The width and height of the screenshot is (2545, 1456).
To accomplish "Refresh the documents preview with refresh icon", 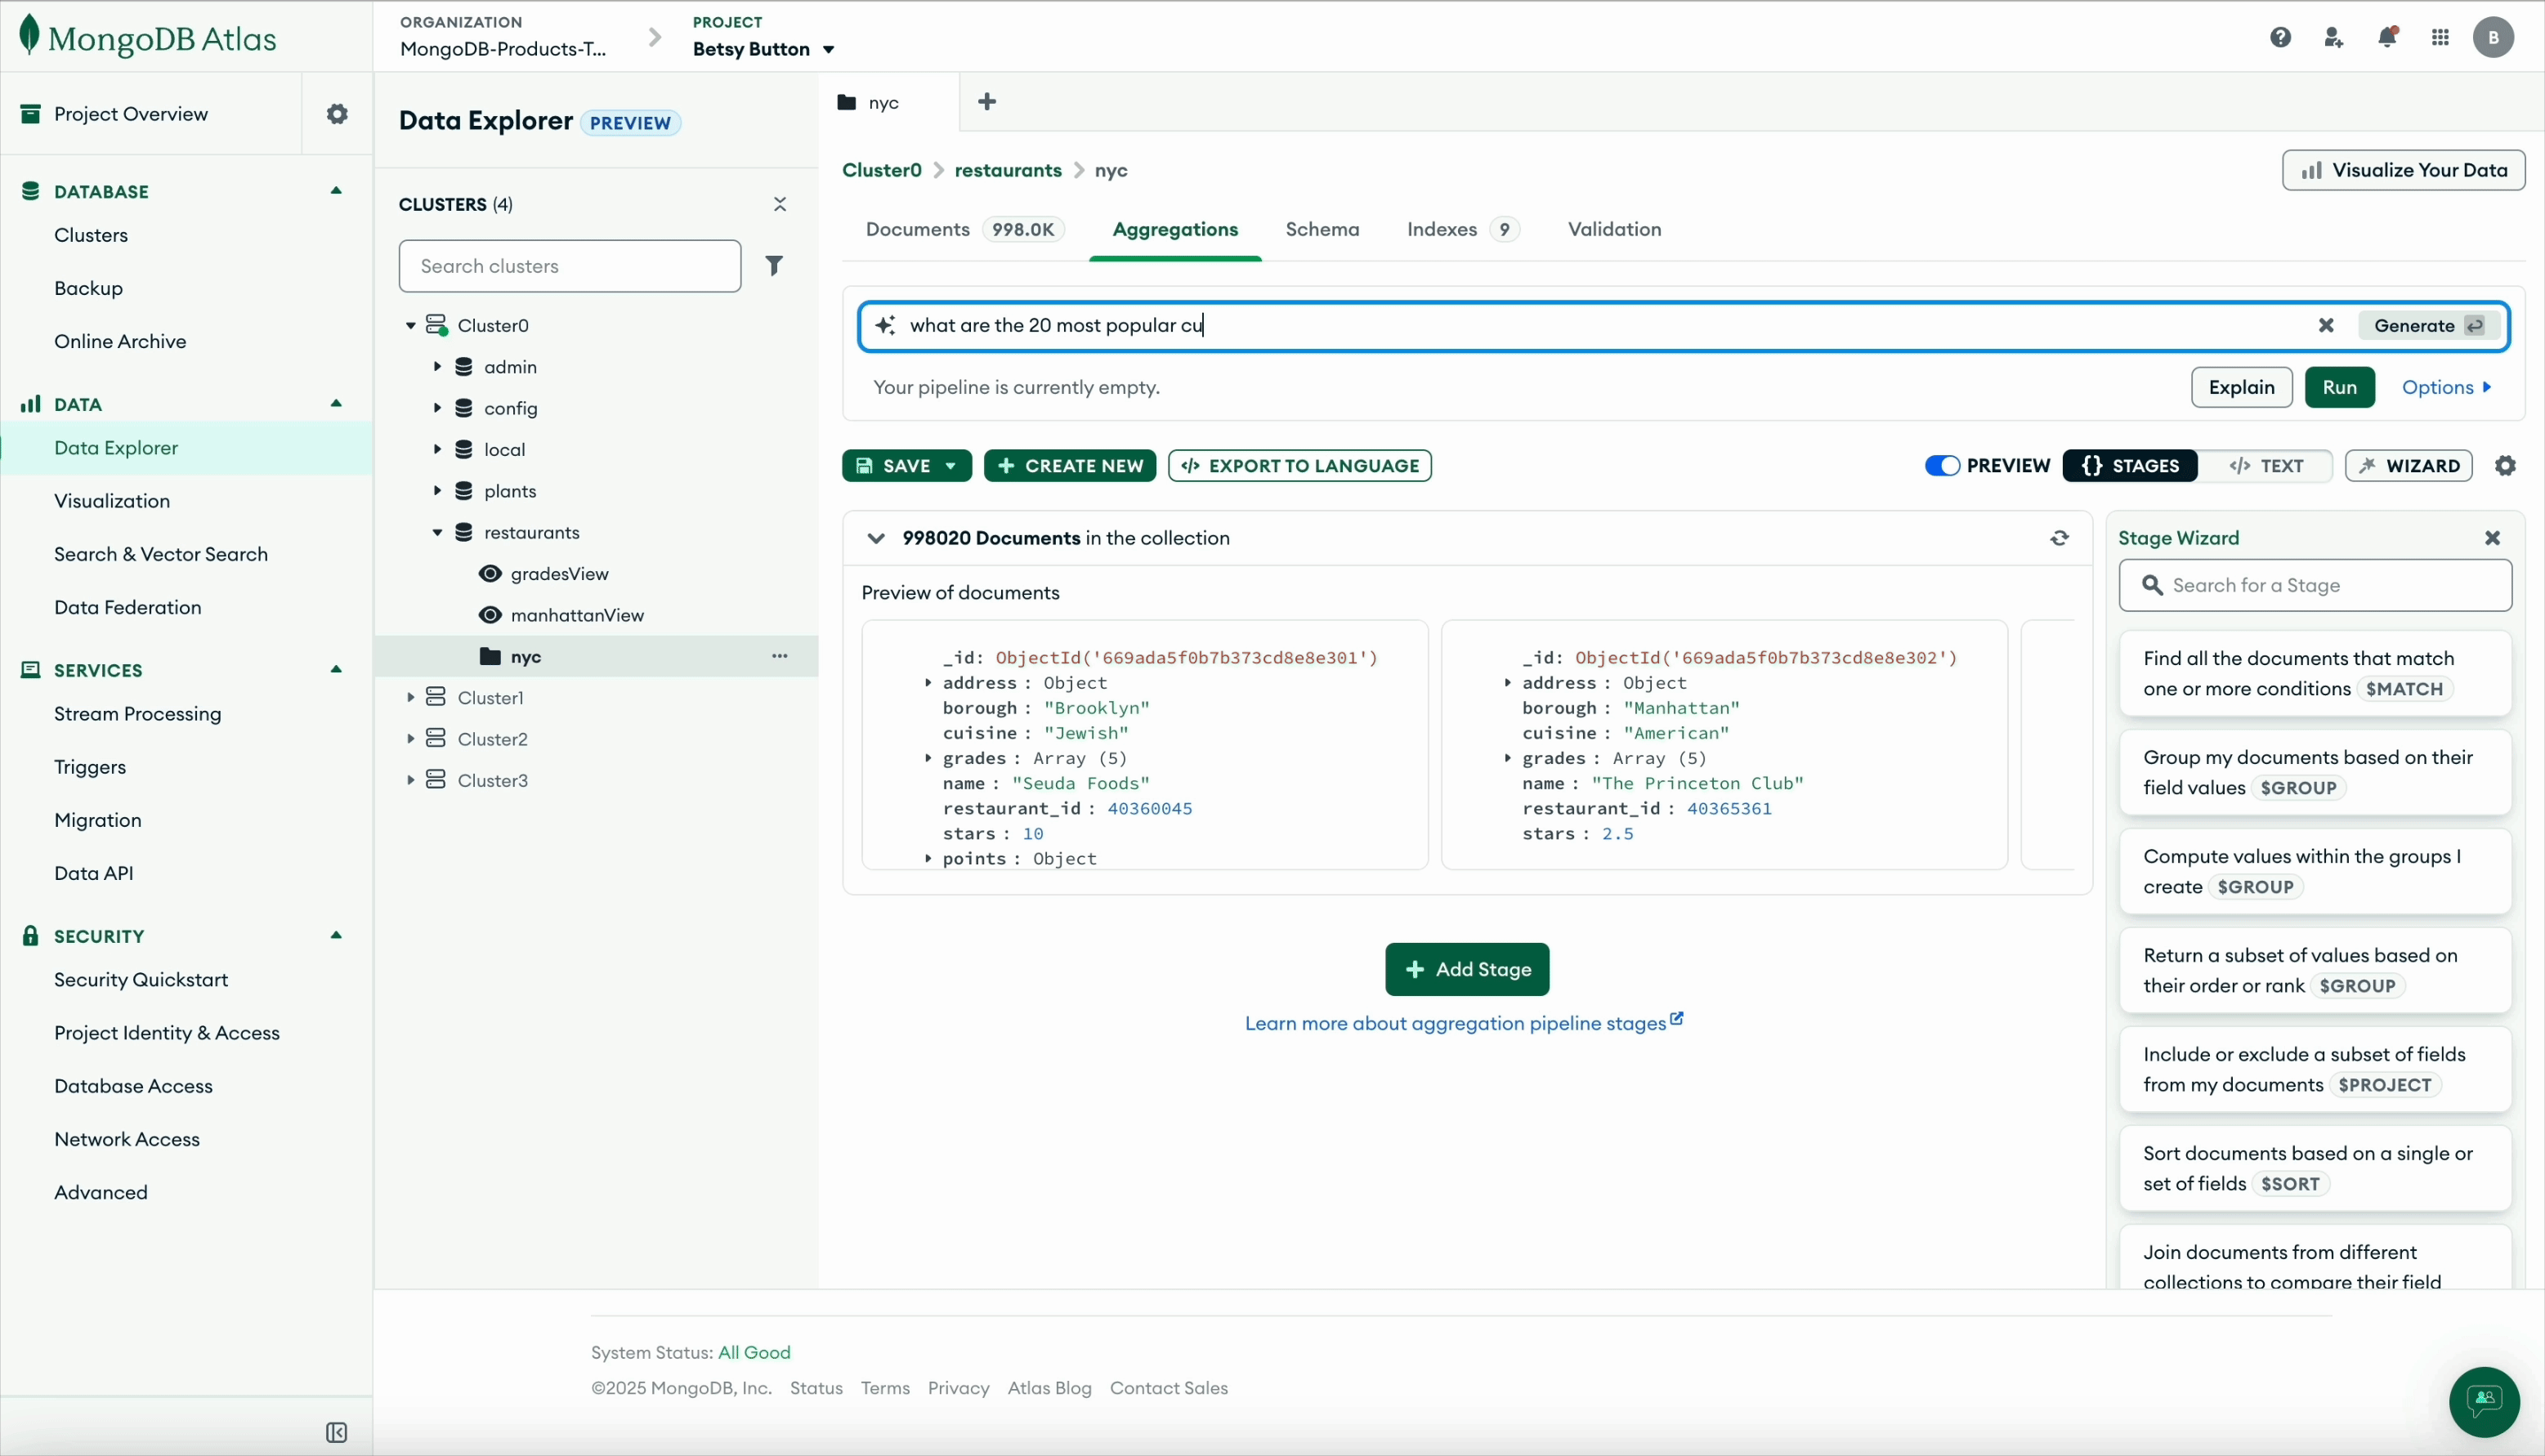I will point(2061,538).
